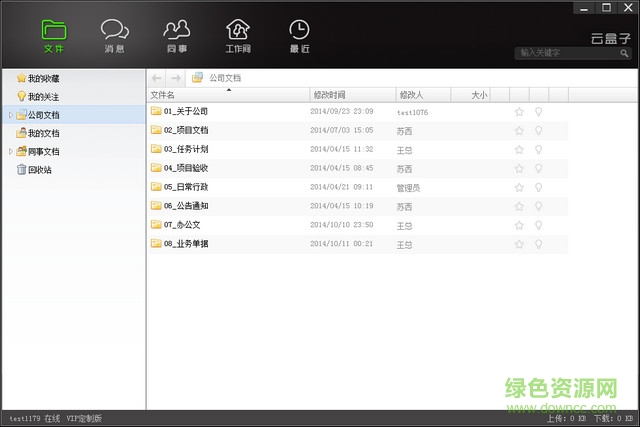Toggle favorite star on 08_业务单据 row
The height and width of the screenshot is (427, 640).
coord(519,244)
